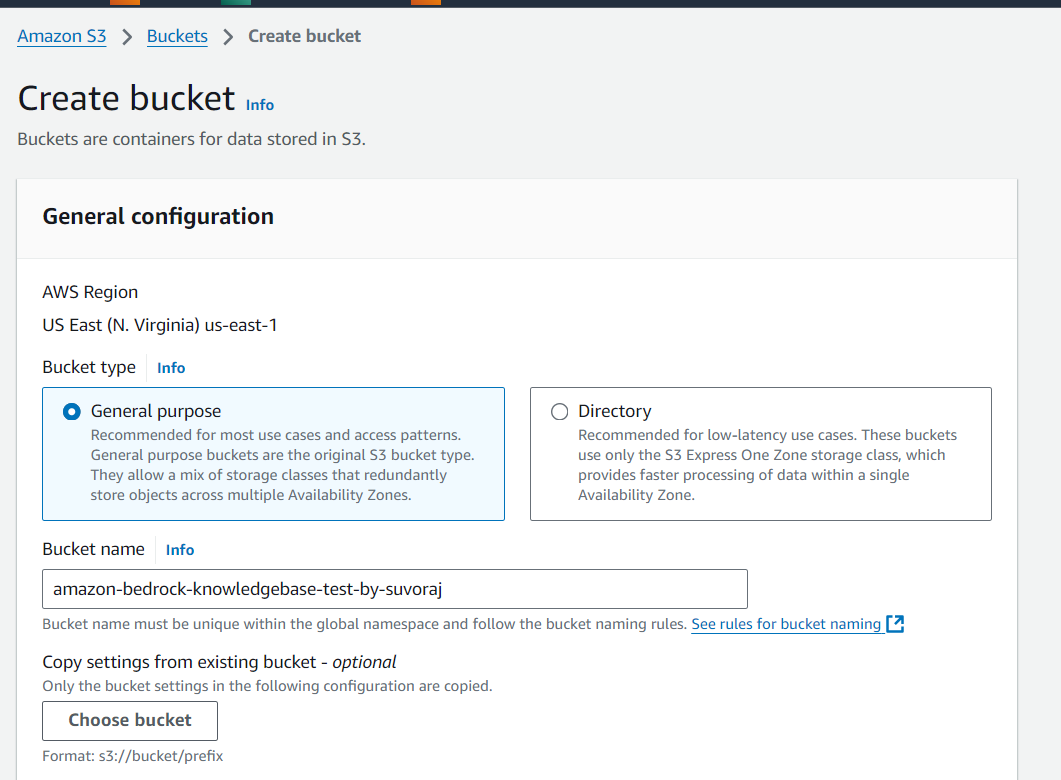Click the external link icon after naming rules
Image resolution: width=1061 pixels, height=780 pixels.
pos(895,623)
